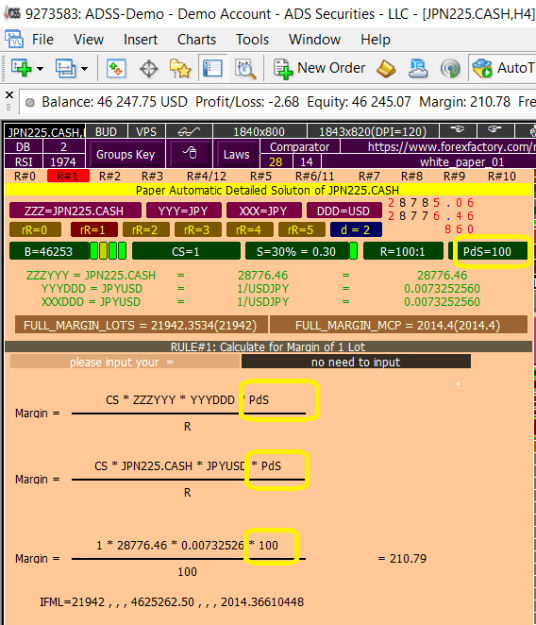The height and width of the screenshot is (625, 536).
Task: Click the white_paper_01 field
Action: coord(428,162)
